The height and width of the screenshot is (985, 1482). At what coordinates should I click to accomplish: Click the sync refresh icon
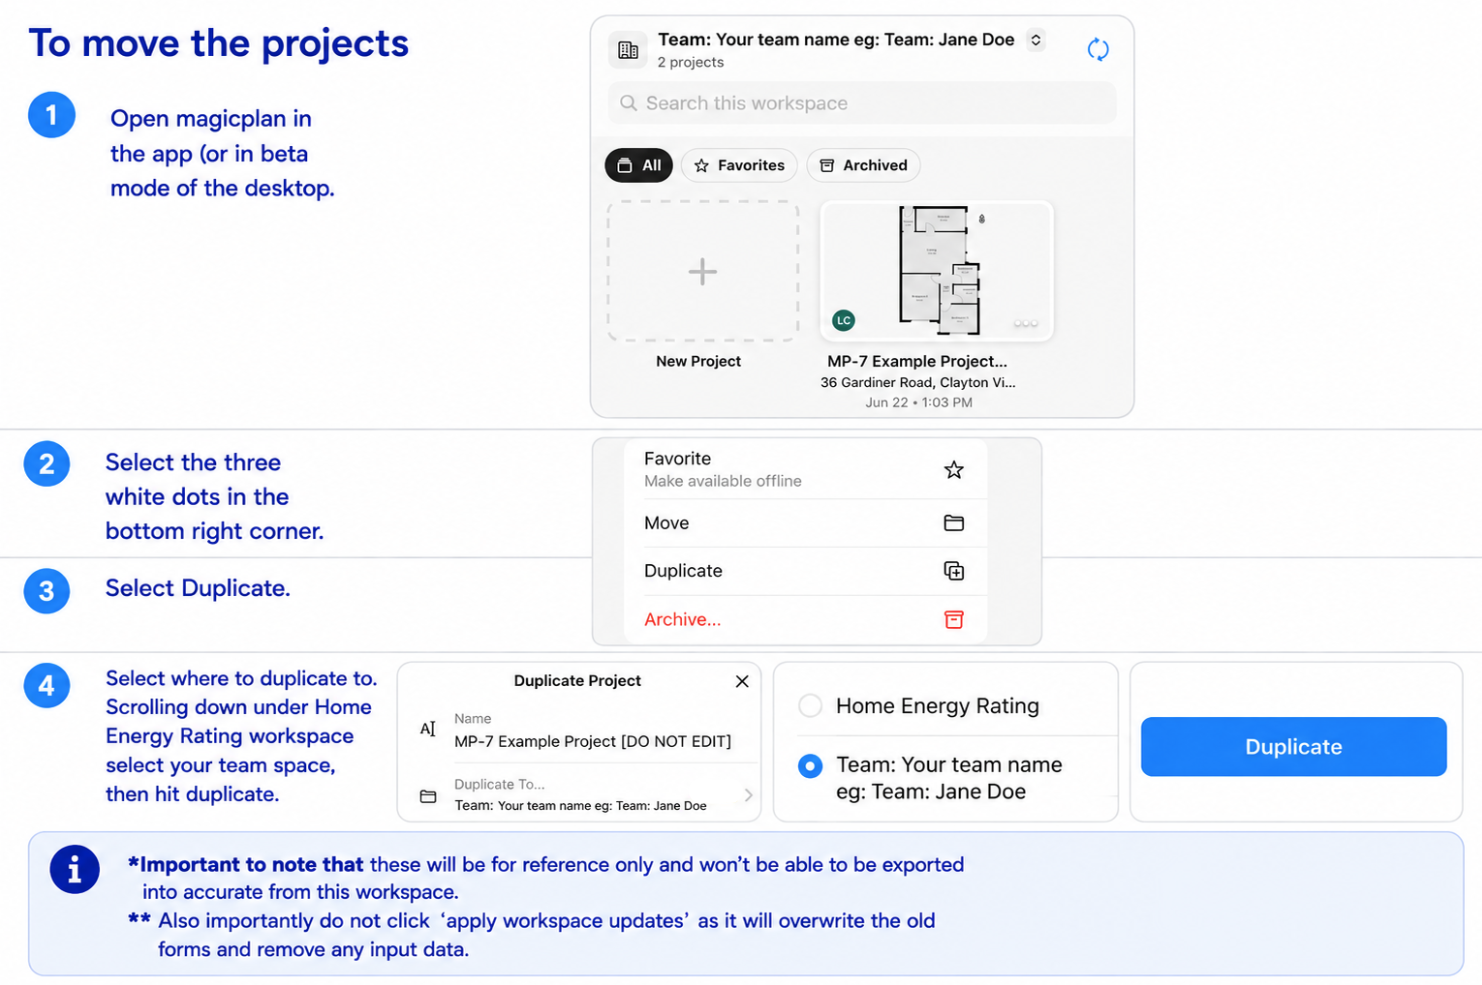point(1098,49)
